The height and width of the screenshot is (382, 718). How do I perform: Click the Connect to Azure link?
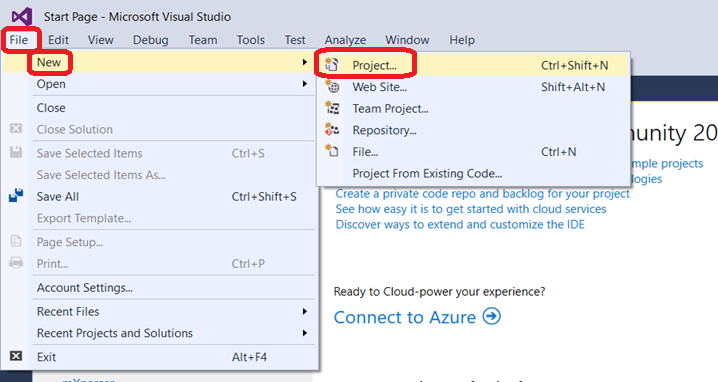click(x=405, y=317)
